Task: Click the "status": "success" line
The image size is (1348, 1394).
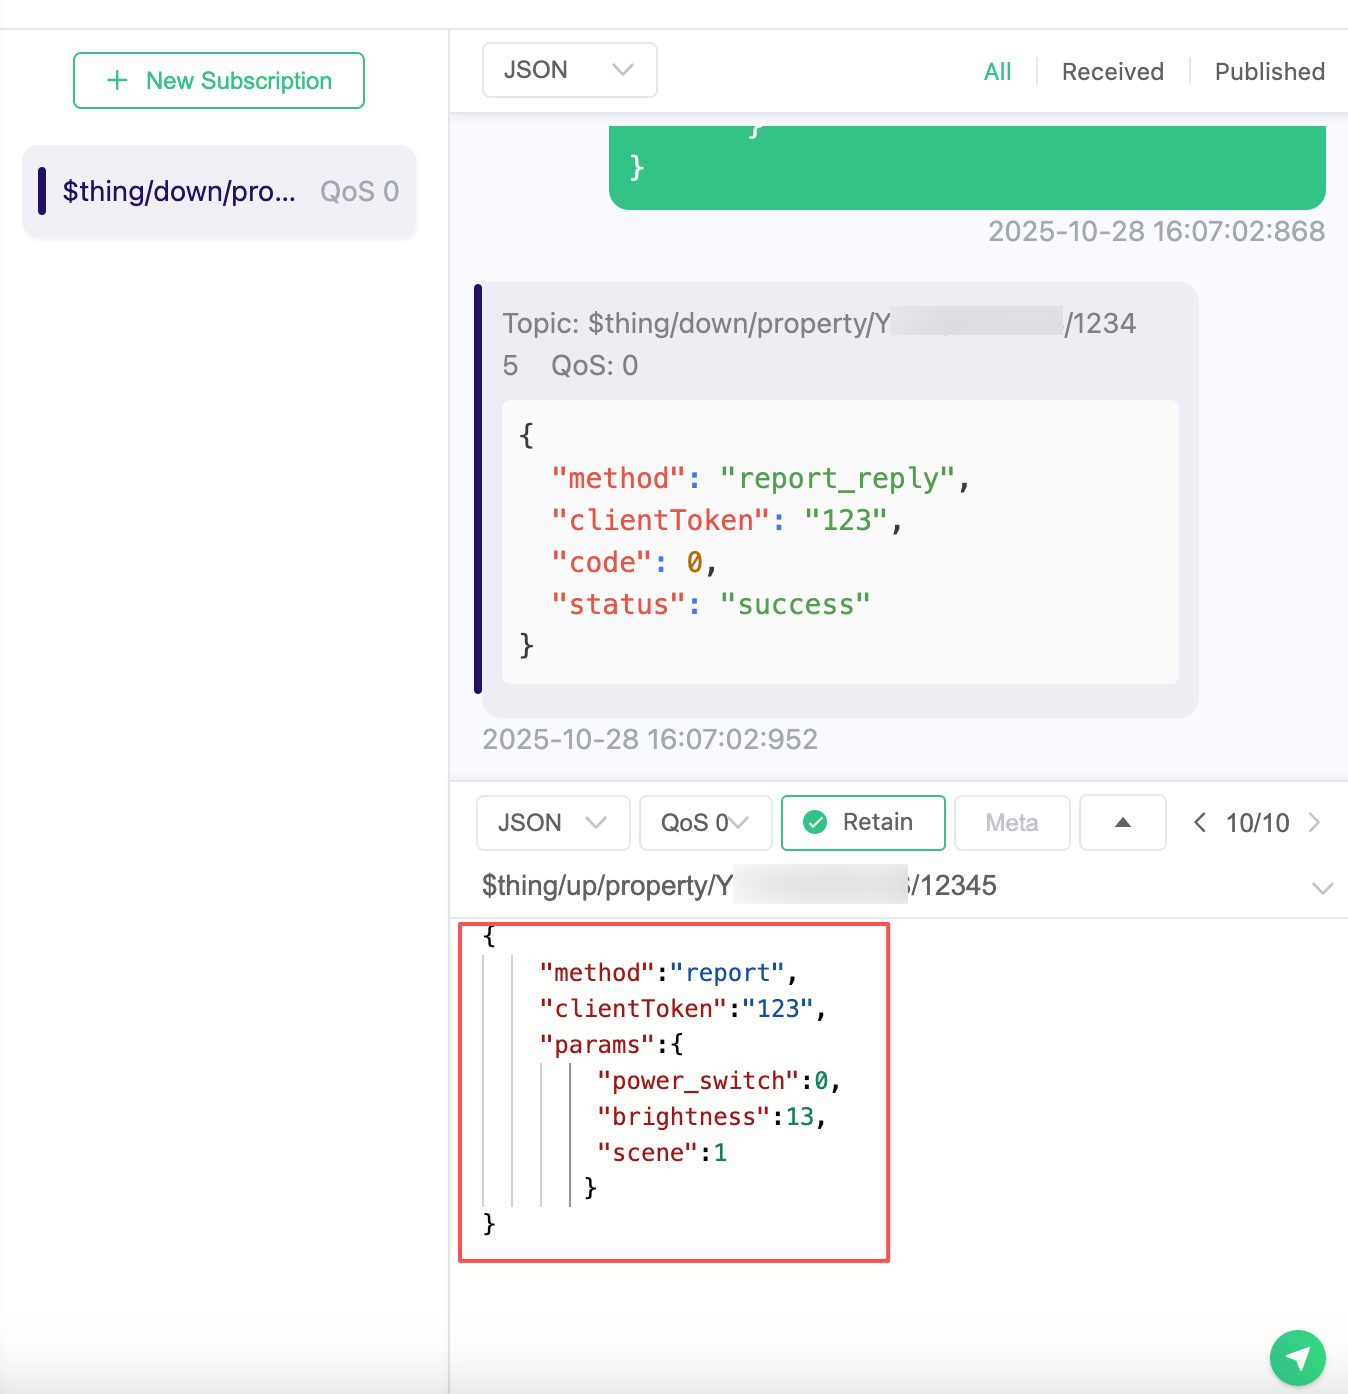Action: pyautogui.click(x=711, y=605)
